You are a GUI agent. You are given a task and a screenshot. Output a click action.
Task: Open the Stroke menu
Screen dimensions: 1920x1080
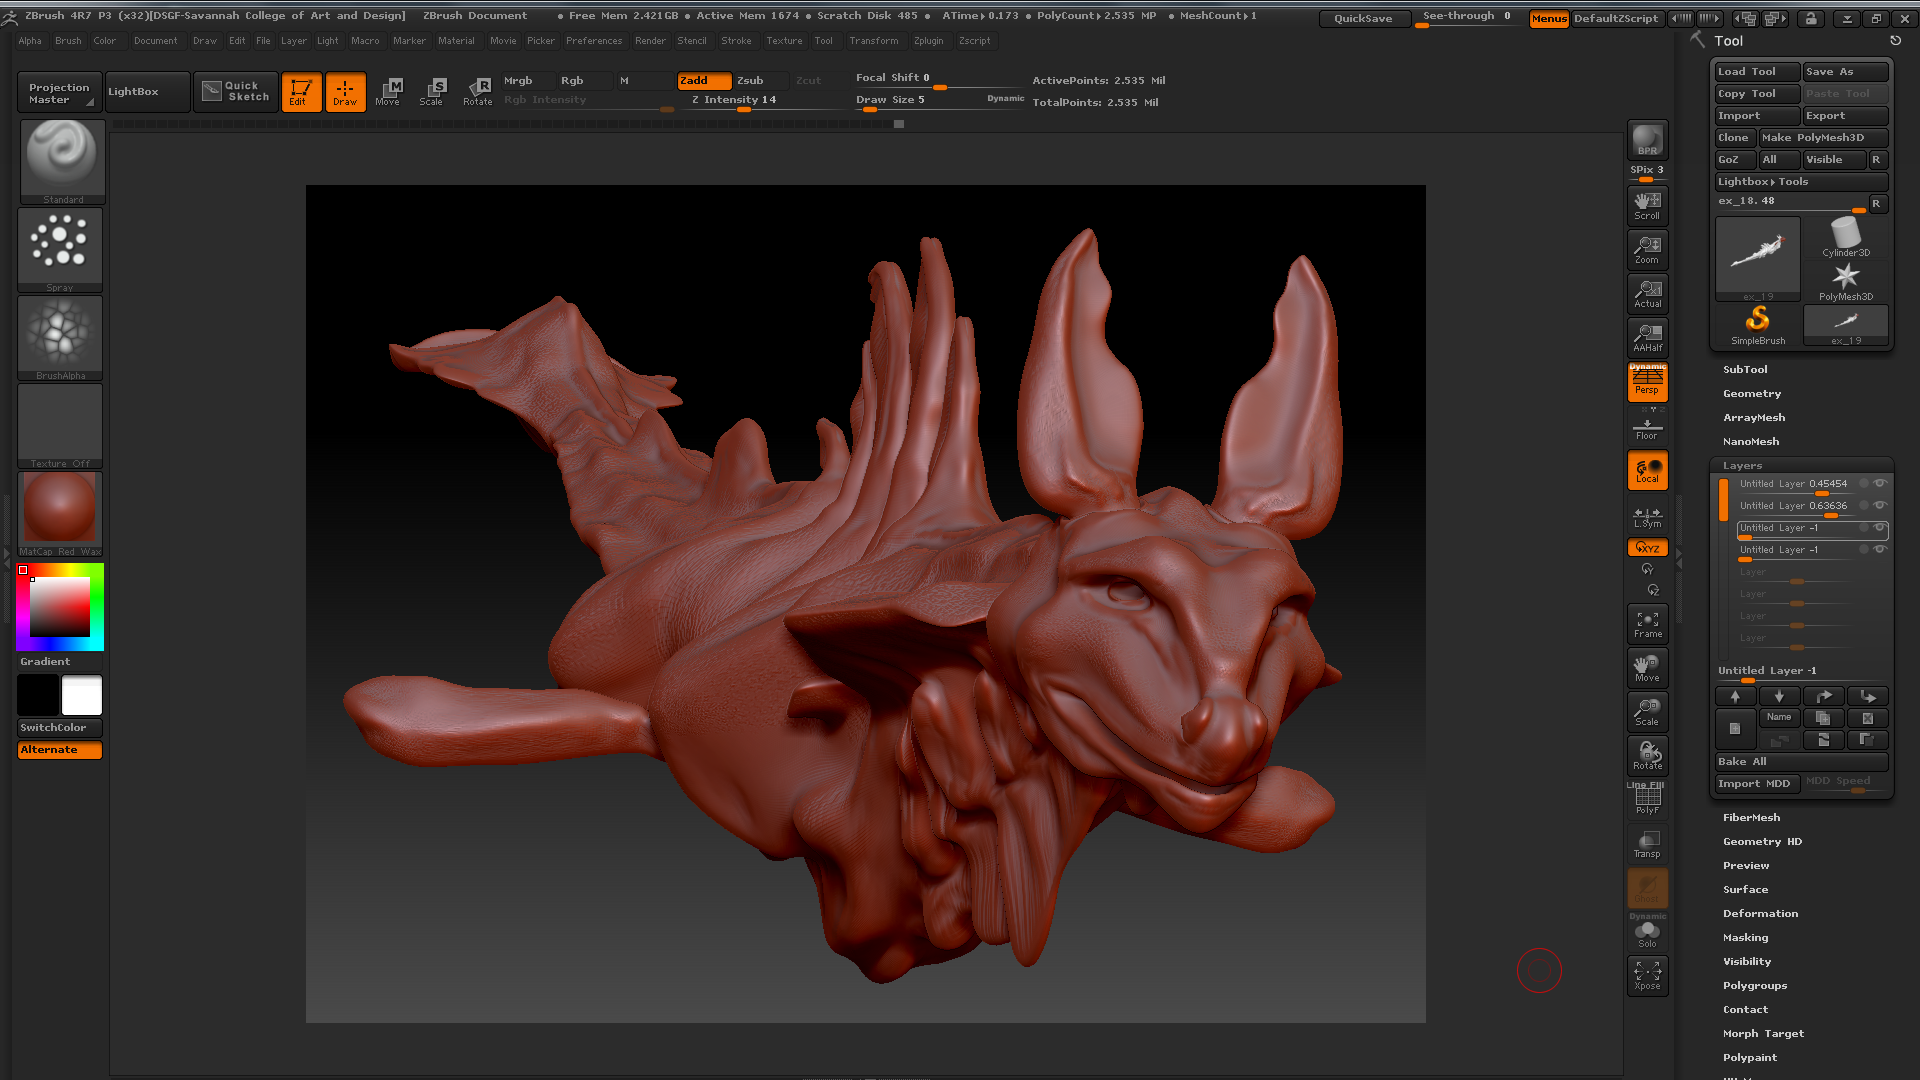pyautogui.click(x=736, y=41)
